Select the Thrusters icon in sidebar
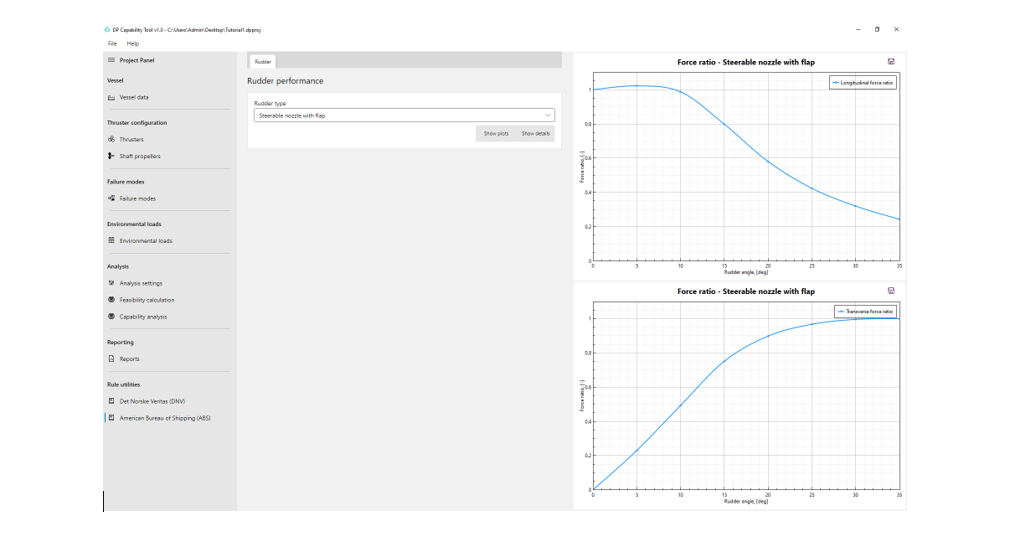This screenshot has height=557, width=1009. [x=111, y=139]
